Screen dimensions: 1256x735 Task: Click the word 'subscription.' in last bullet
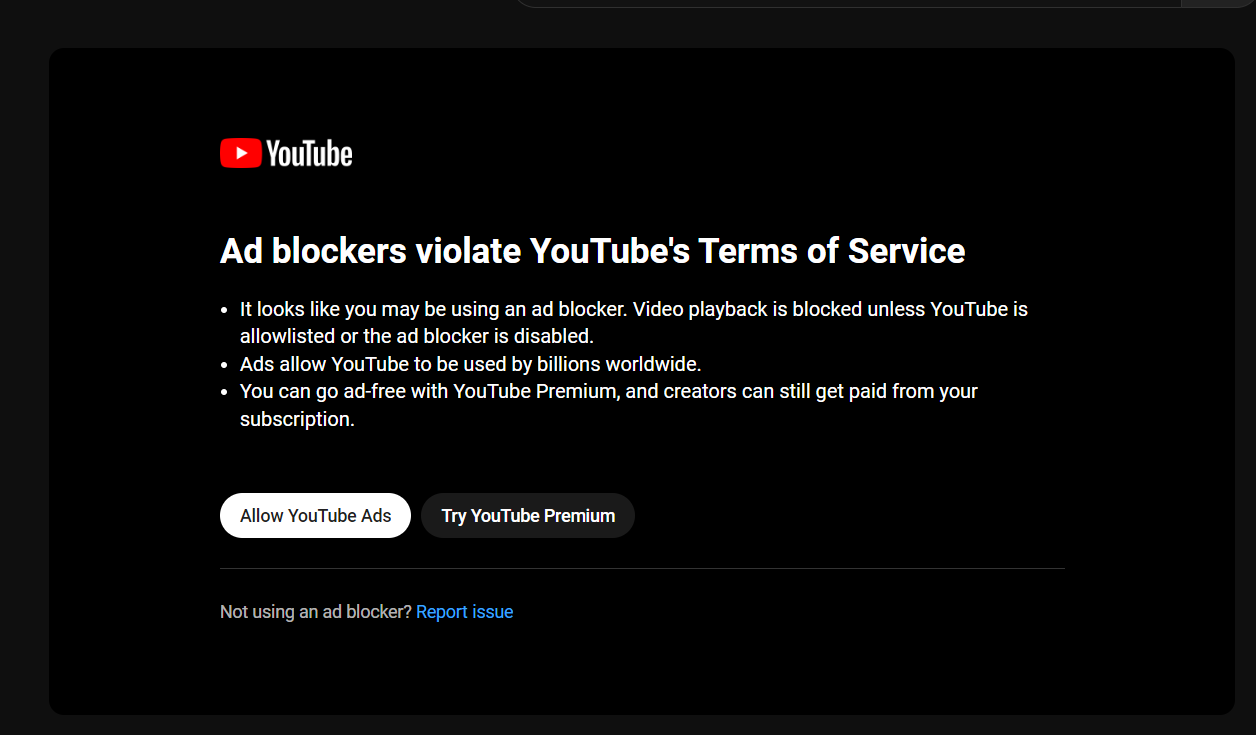pyautogui.click(x=297, y=419)
